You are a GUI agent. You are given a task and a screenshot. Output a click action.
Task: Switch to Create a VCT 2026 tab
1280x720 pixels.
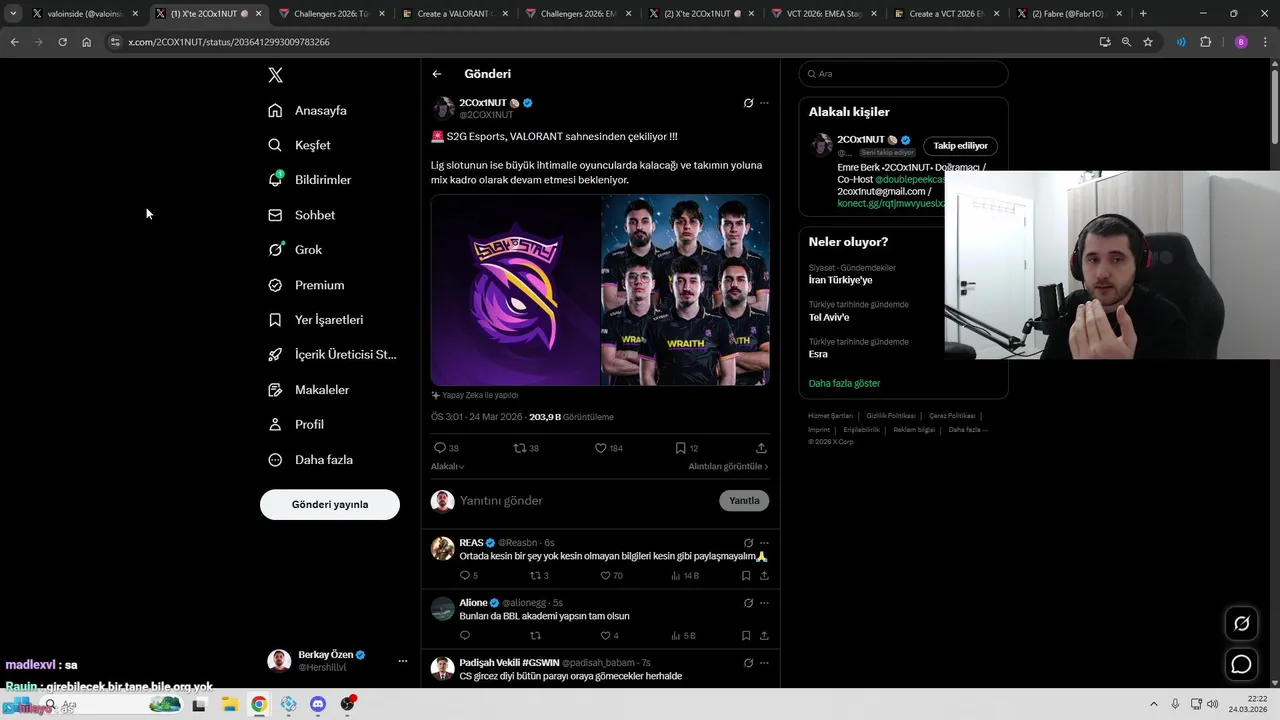[x=947, y=14]
